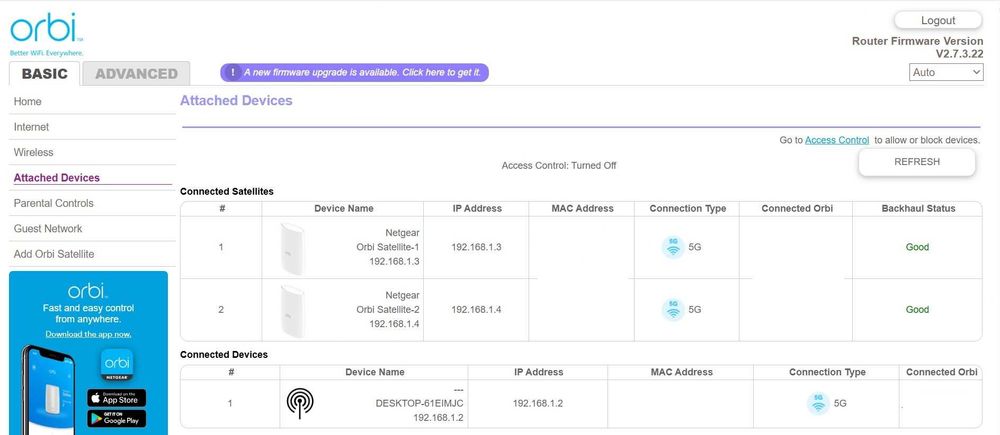Image resolution: width=1000 pixels, height=435 pixels.
Task: Open the Wireless settings page
Action: 92,152
